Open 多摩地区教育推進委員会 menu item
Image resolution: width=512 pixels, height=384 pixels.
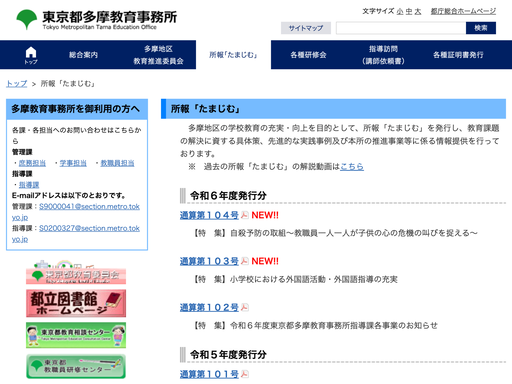coord(158,55)
